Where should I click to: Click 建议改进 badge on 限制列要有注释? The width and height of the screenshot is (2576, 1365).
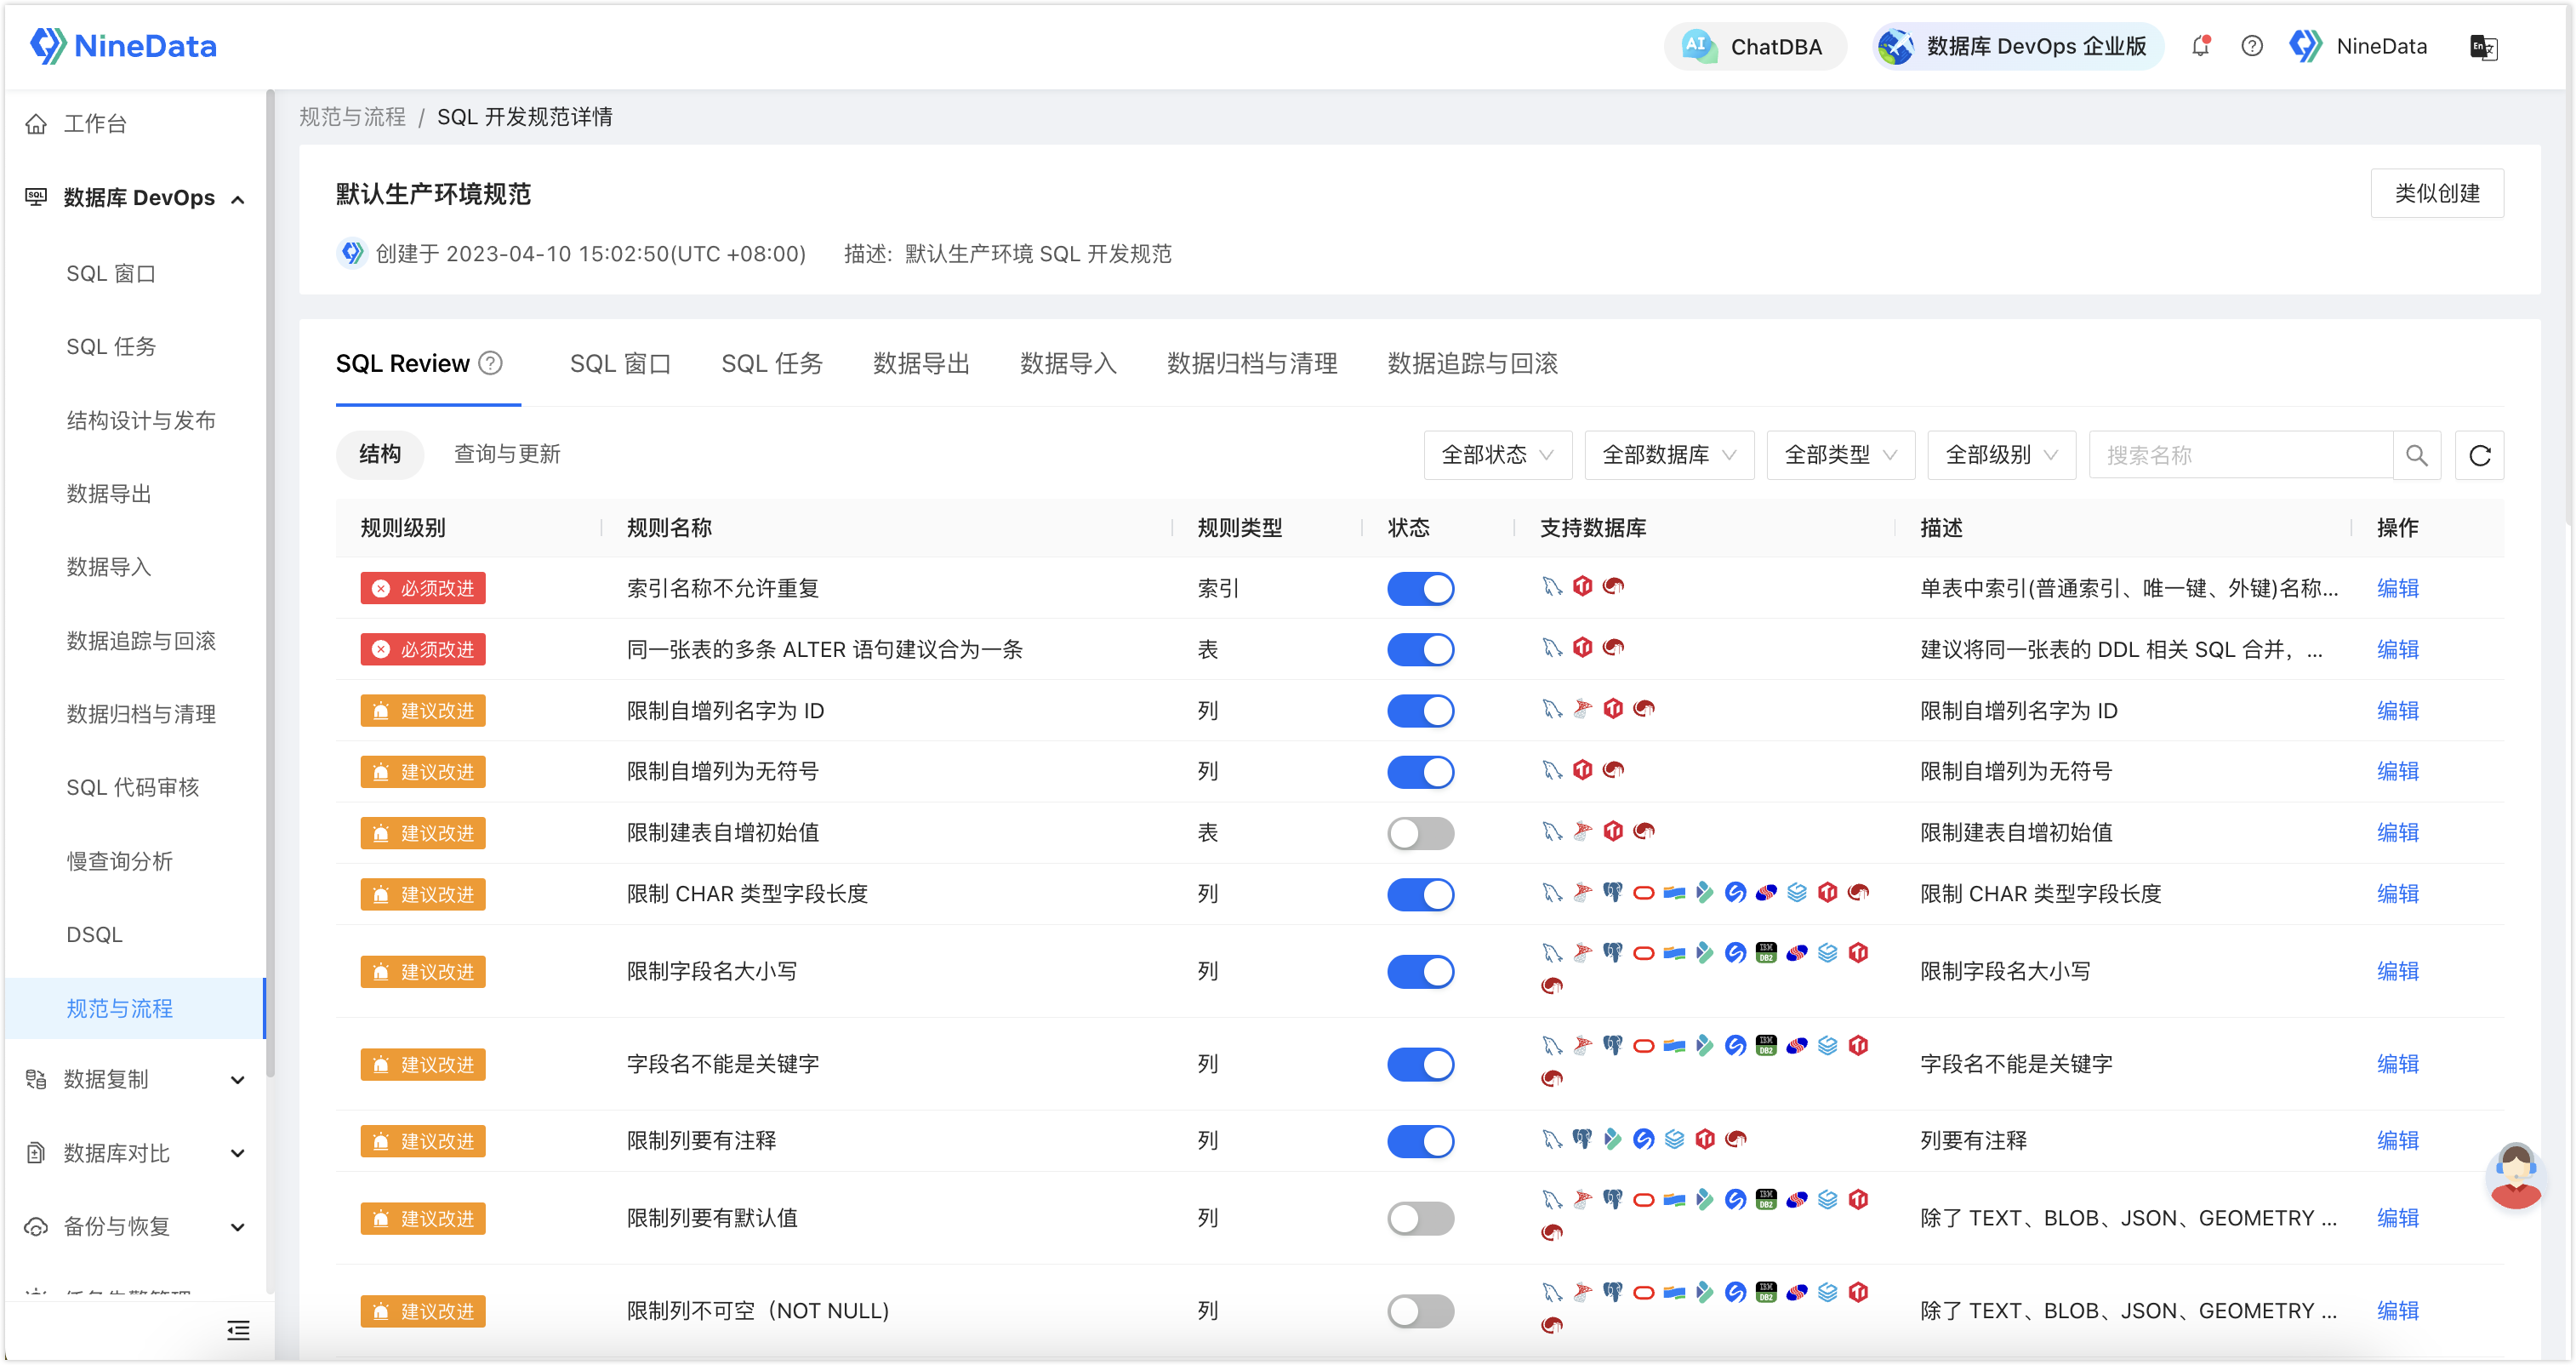423,1141
